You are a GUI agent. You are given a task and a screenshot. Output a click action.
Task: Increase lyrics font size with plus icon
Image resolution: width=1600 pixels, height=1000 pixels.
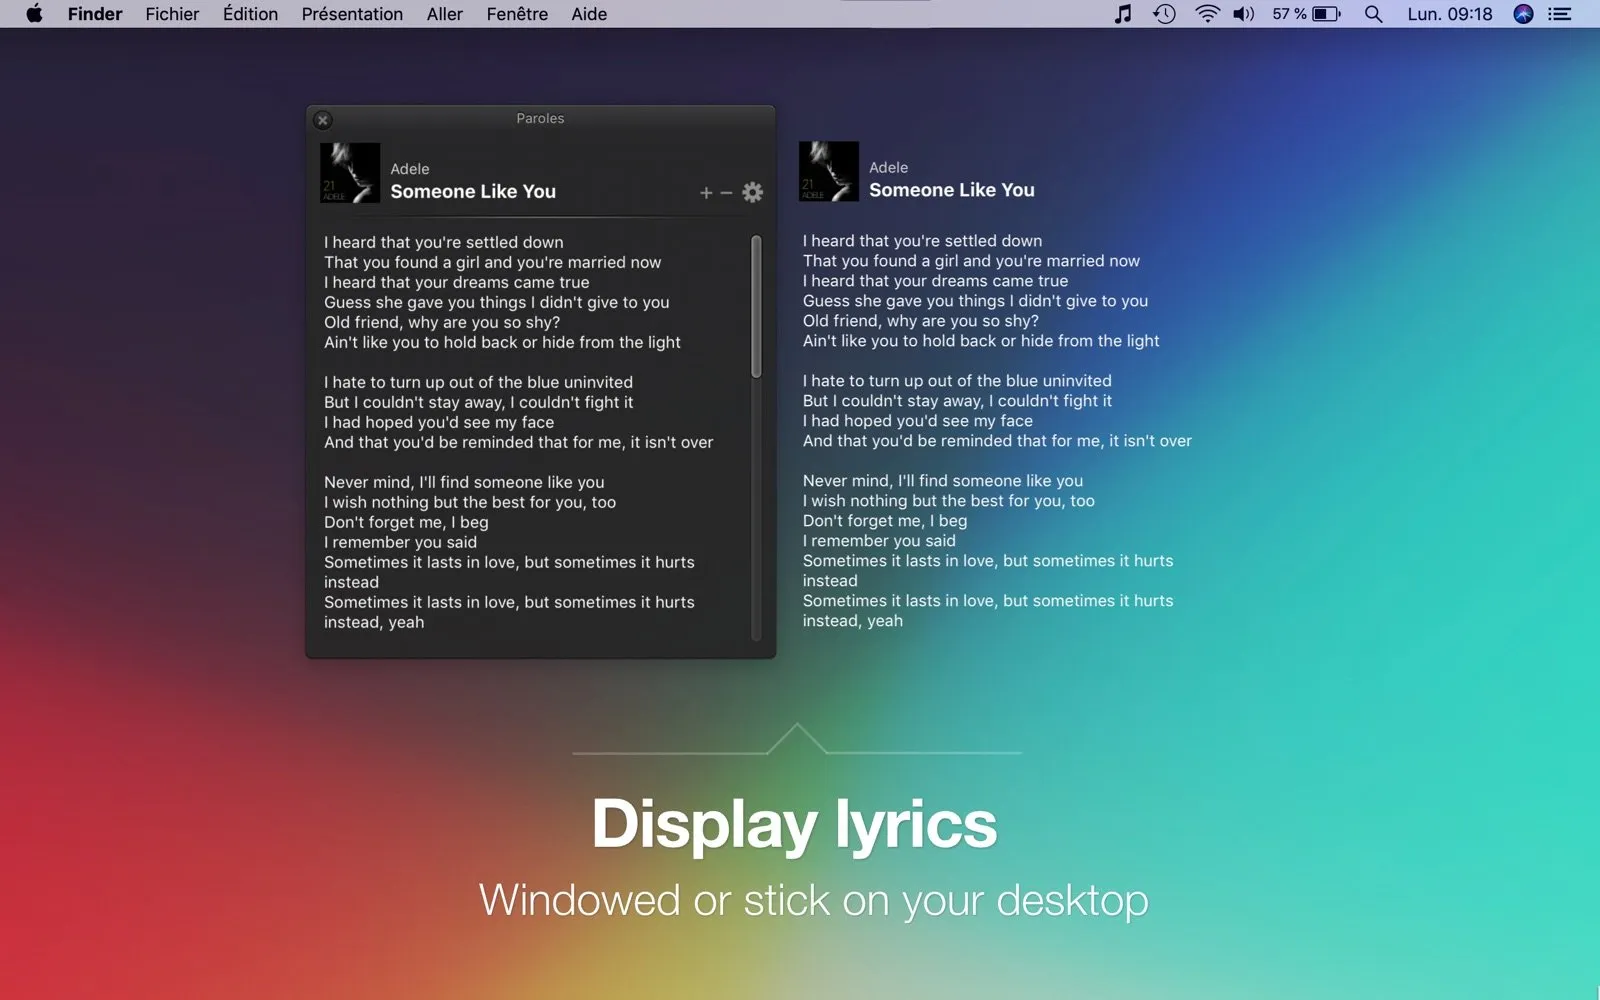click(706, 193)
